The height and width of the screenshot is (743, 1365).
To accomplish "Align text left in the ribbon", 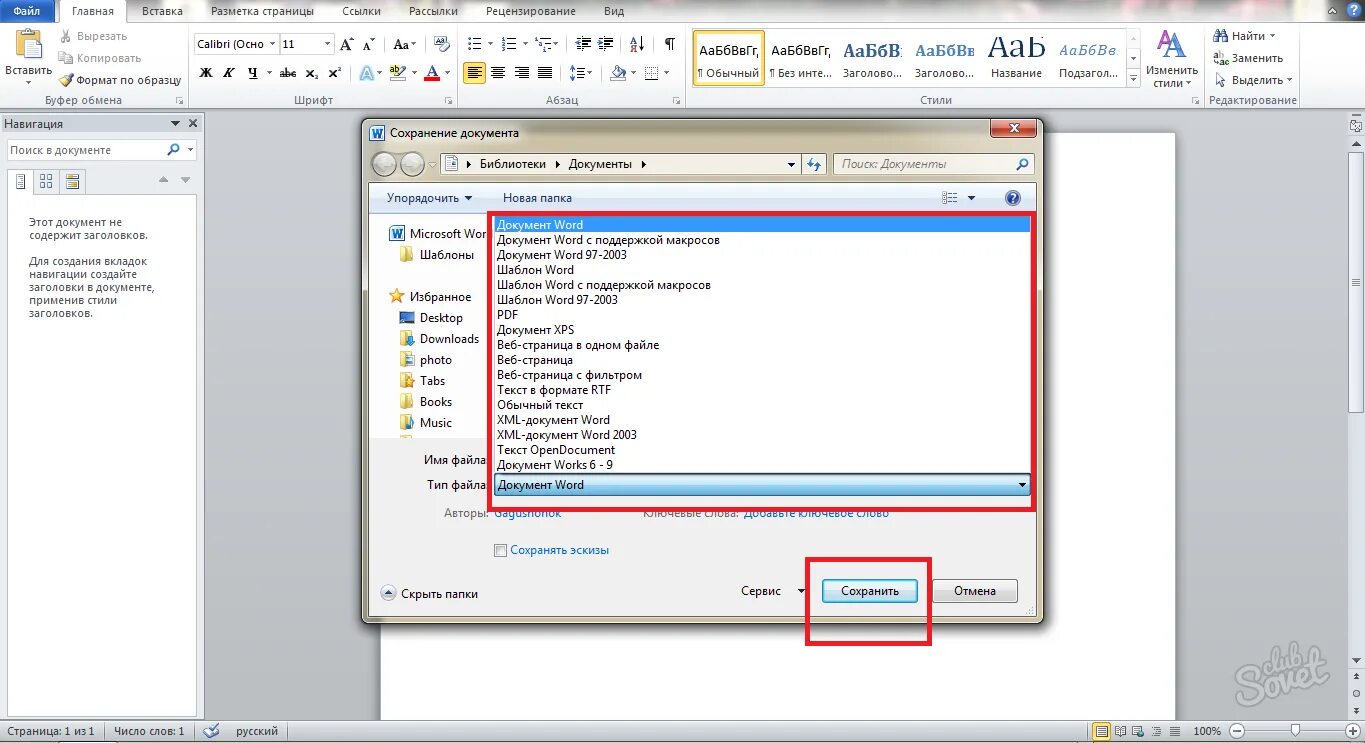I will click(x=474, y=73).
